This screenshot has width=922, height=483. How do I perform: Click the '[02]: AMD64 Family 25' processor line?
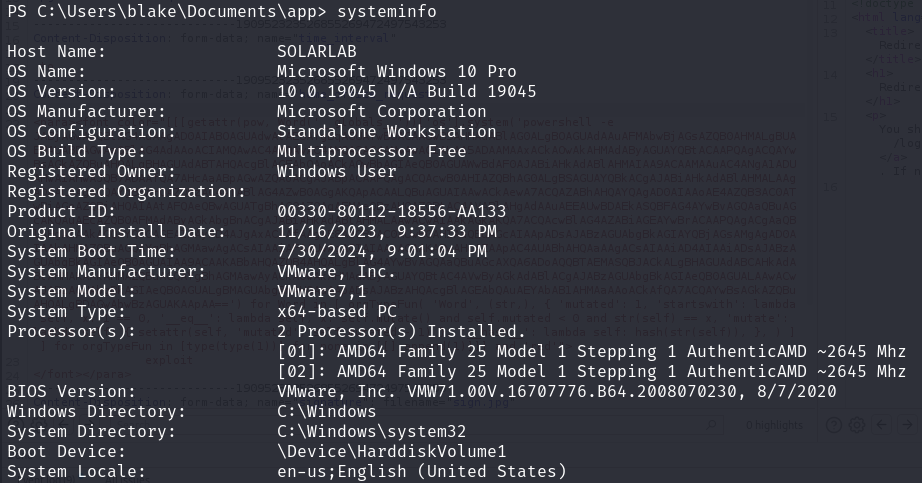592,372
